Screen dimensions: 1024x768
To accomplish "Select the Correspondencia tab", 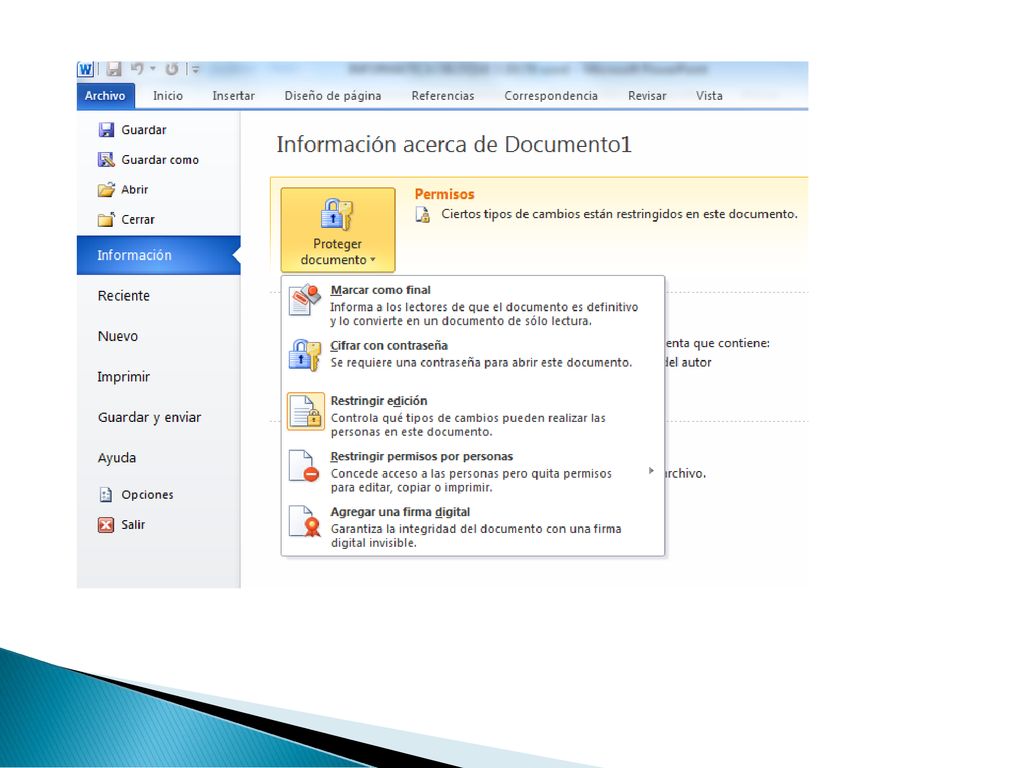I will pos(551,95).
